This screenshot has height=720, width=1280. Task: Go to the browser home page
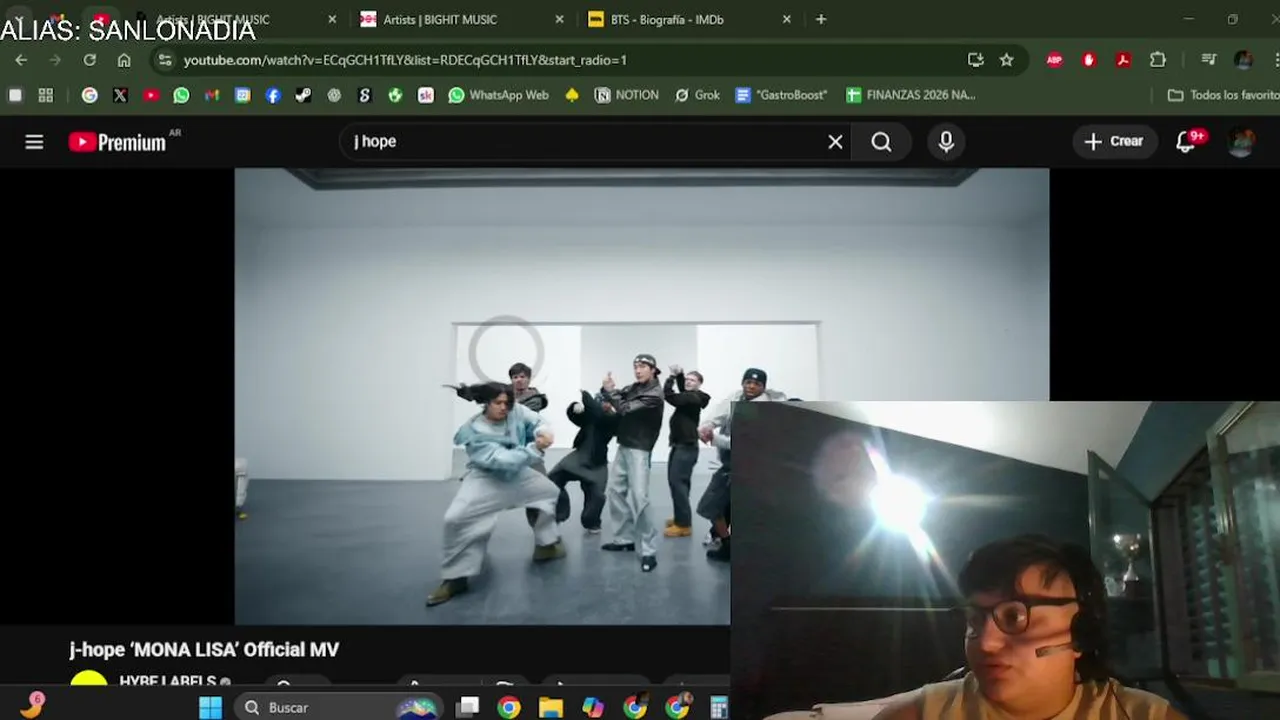coord(124,60)
